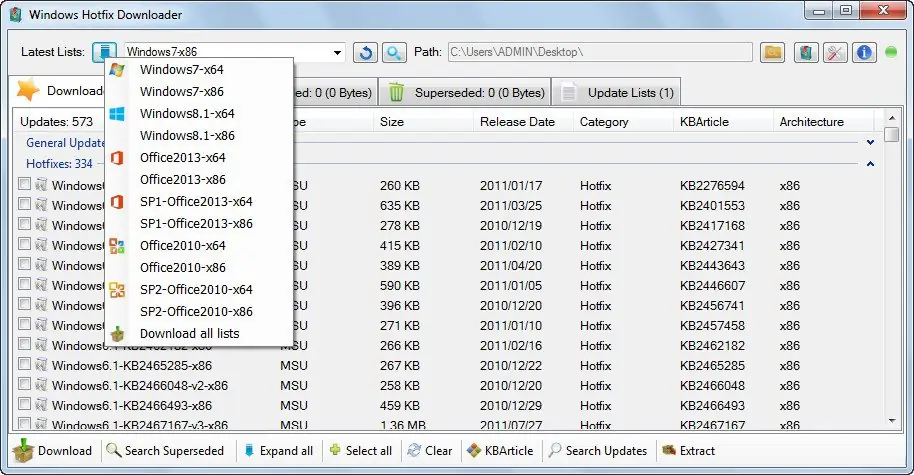This screenshot has width=914, height=475.
Task: Click the package icon of Windows6.1-KB2465285-x86
Action: click(41, 365)
